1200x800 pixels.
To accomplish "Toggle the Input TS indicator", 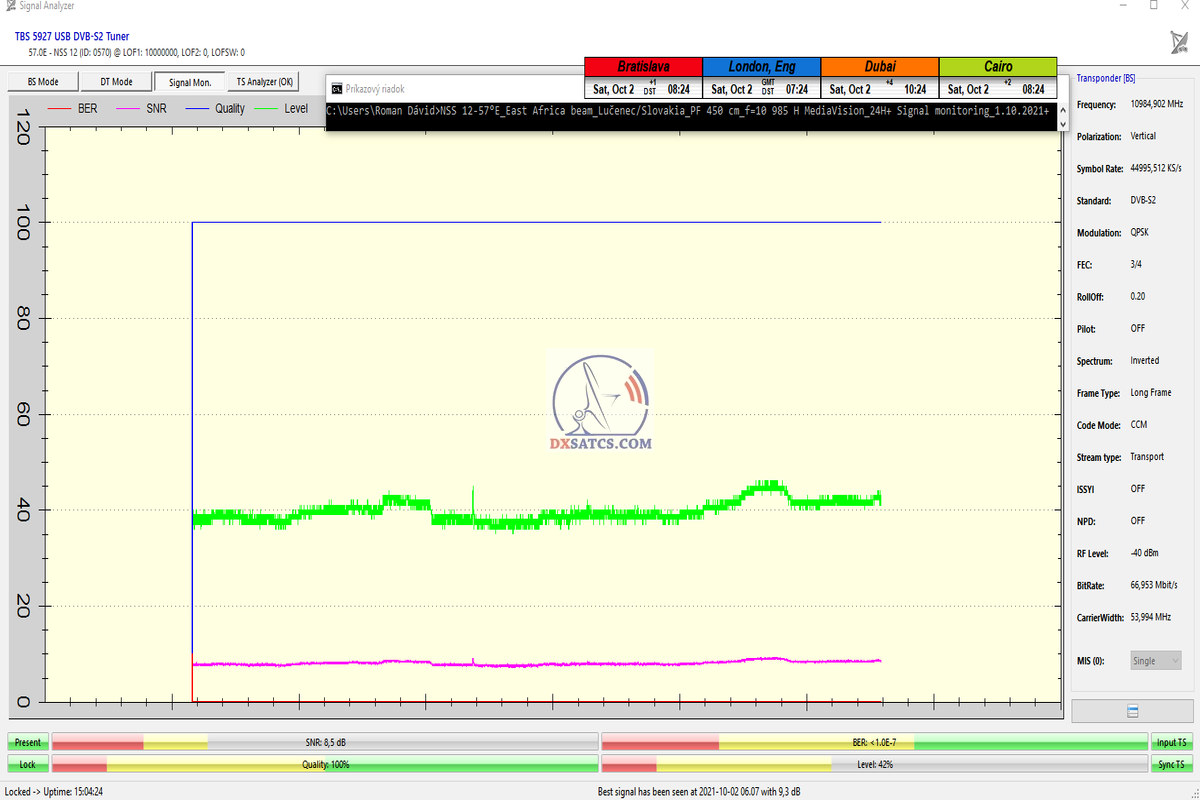I will pos(1172,742).
